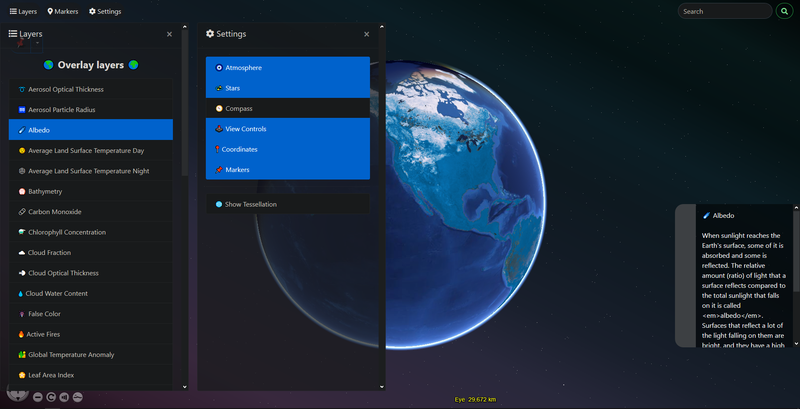Click into the Search input field
The height and width of the screenshot is (409, 800).
point(724,11)
